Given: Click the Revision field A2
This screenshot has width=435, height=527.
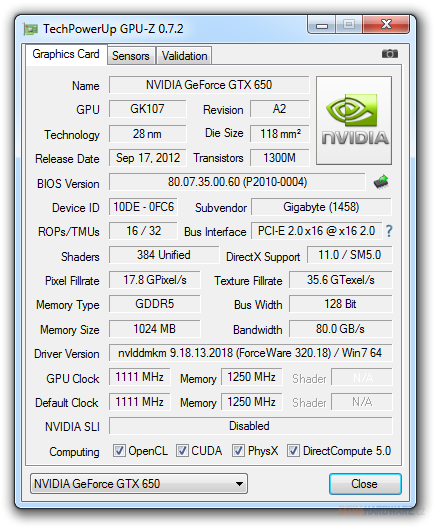Looking at the screenshot, I should [x=279, y=109].
